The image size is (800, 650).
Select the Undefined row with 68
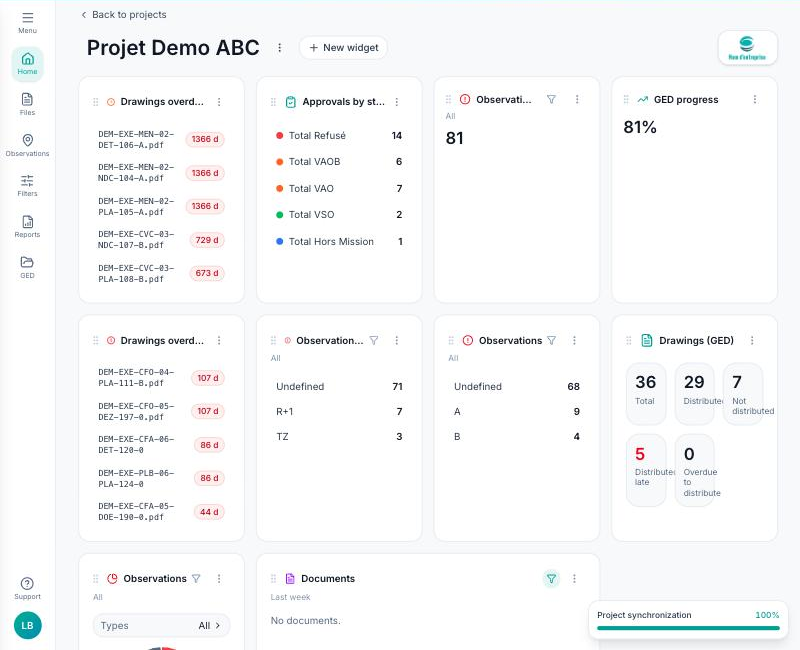(517, 387)
